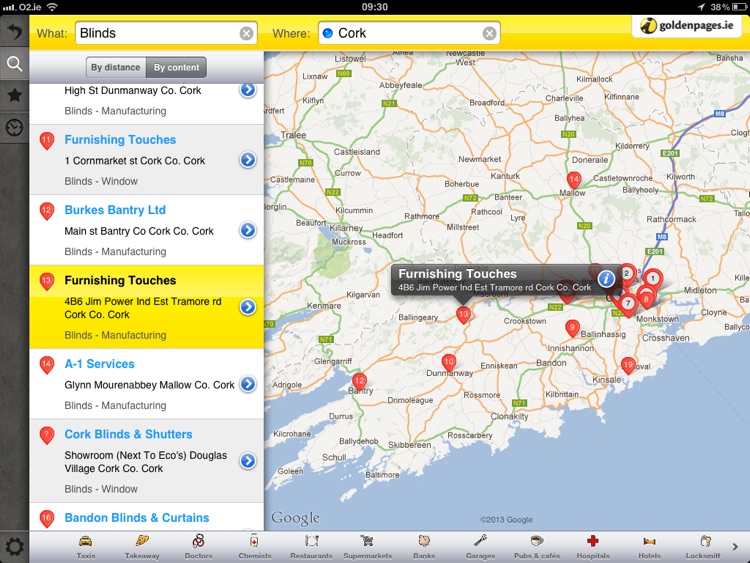Screen dimensions: 750x563
Task: Select Supermarkets category
Action: [367, 547]
